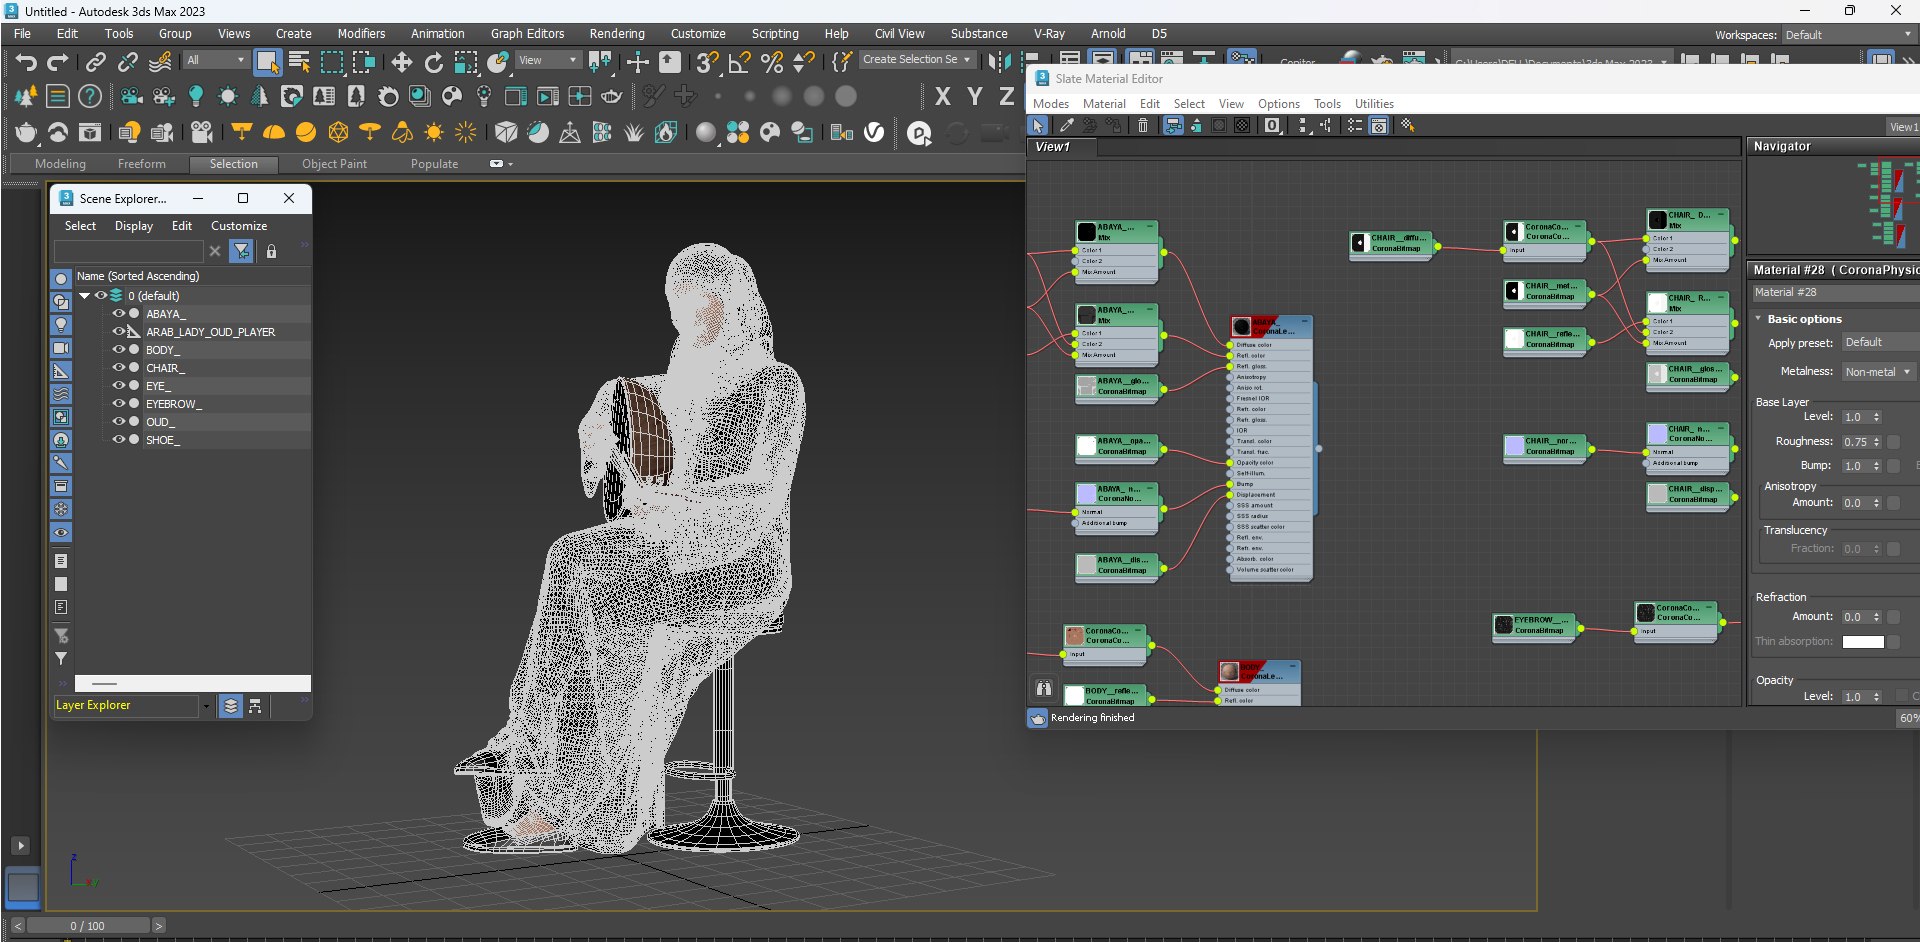Switch to the Object Paint ribbon tab
This screenshot has width=1920, height=942.
point(334,163)
